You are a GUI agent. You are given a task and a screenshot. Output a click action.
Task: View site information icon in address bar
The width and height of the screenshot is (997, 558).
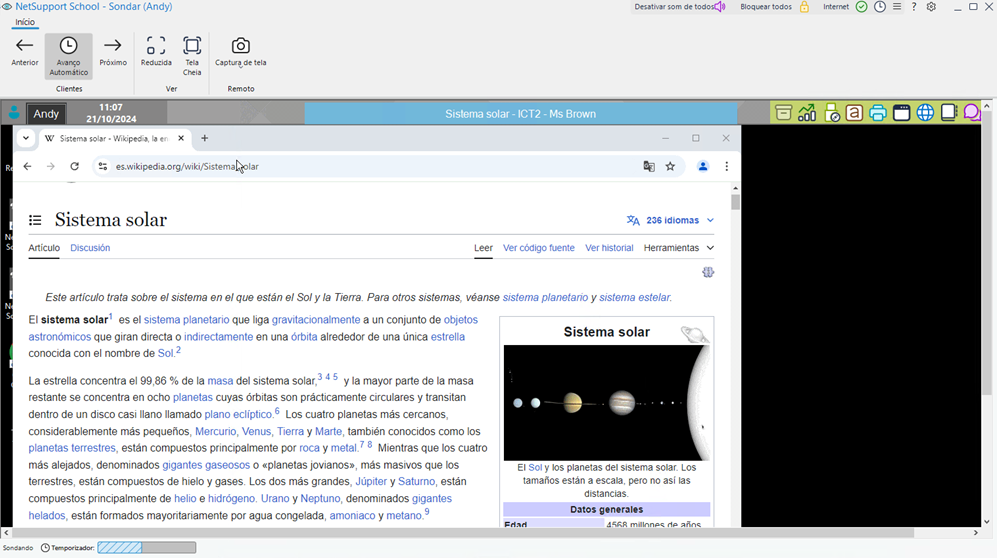click(x=102, y=167)
